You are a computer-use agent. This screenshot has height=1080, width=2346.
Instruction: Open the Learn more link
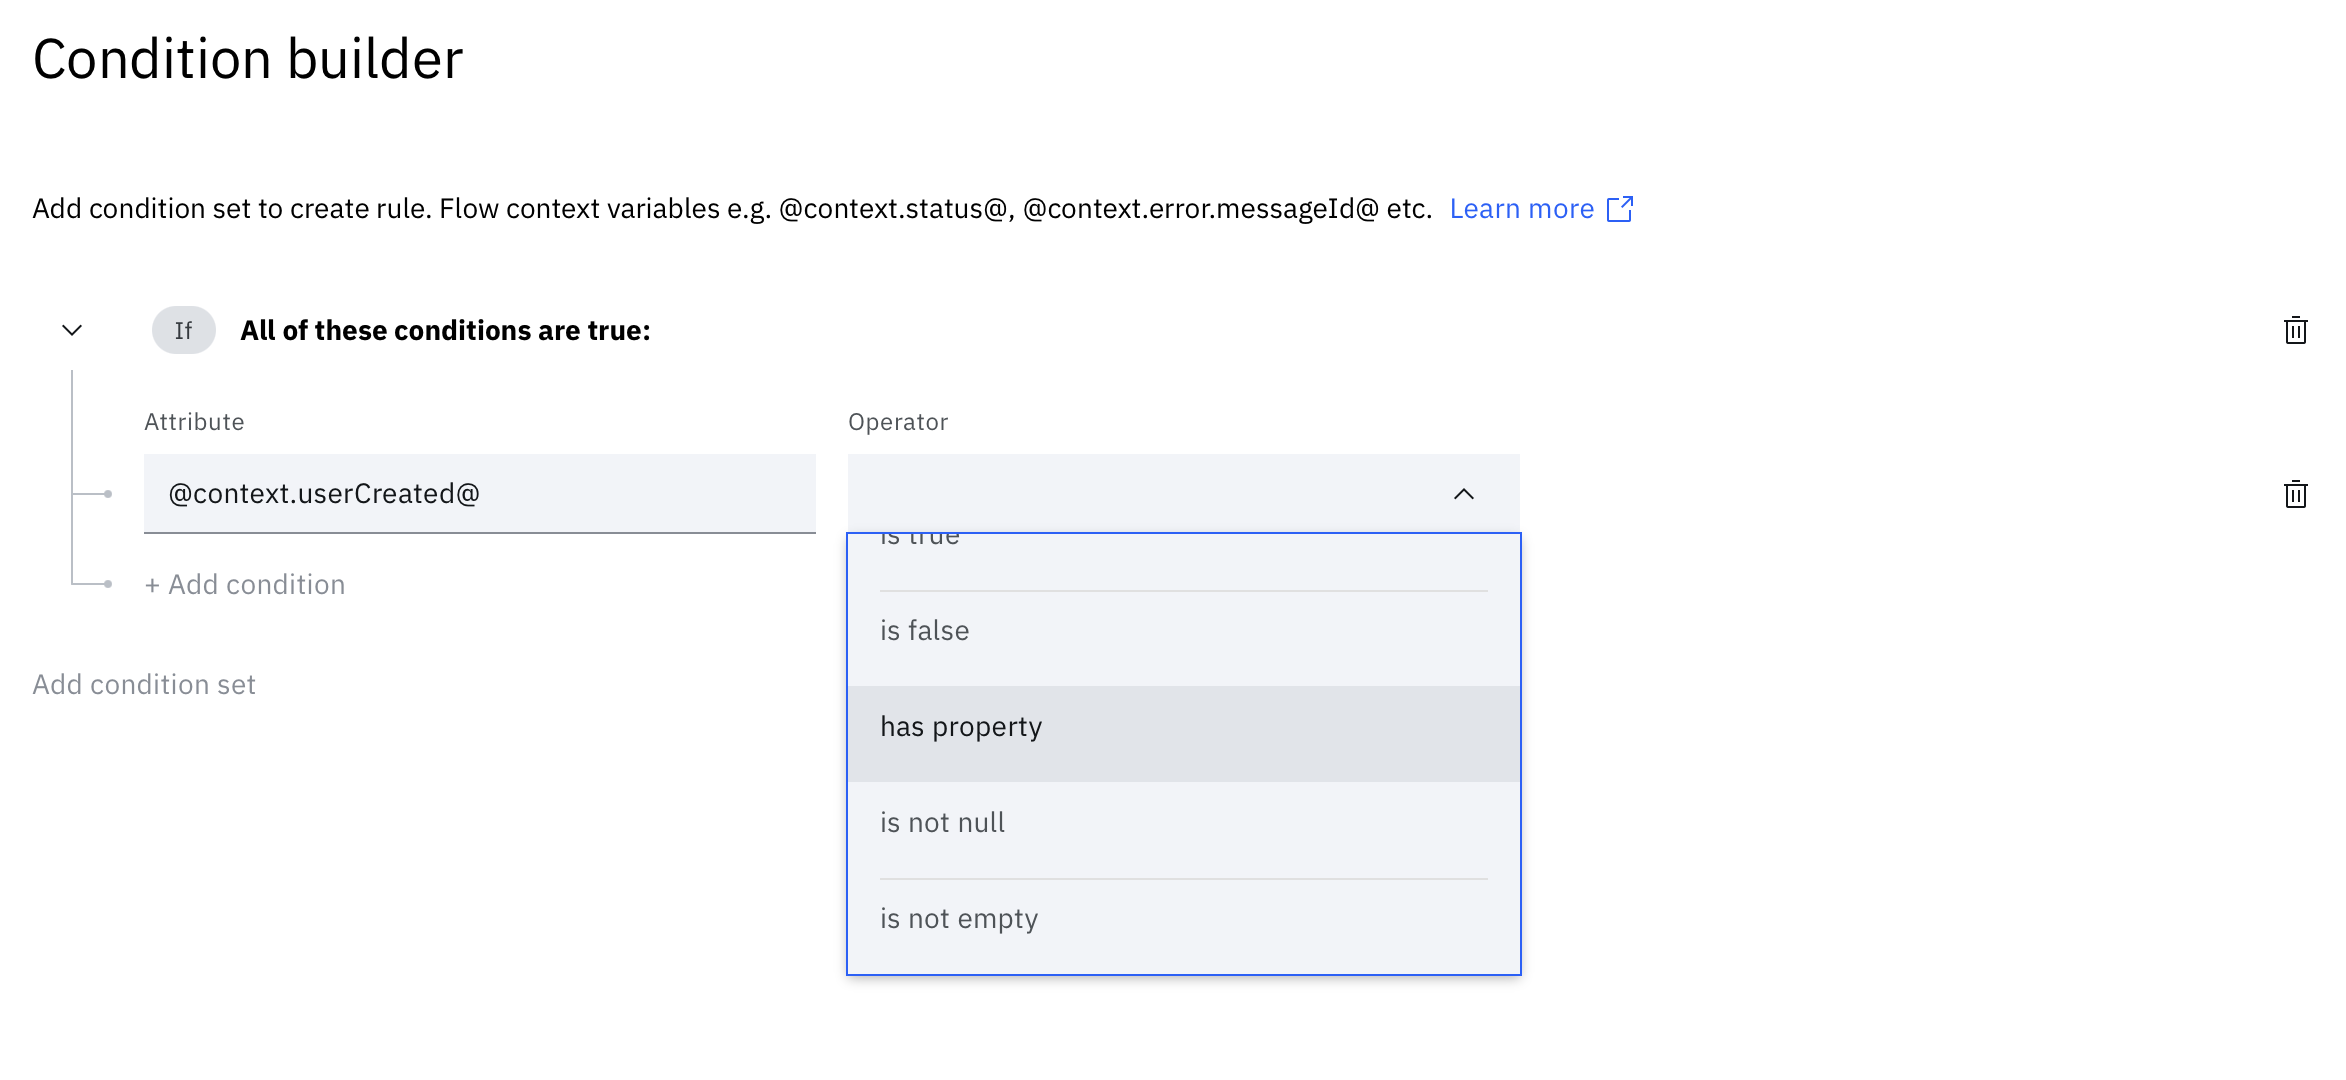pyautogui.click(x=1521, y=209)
